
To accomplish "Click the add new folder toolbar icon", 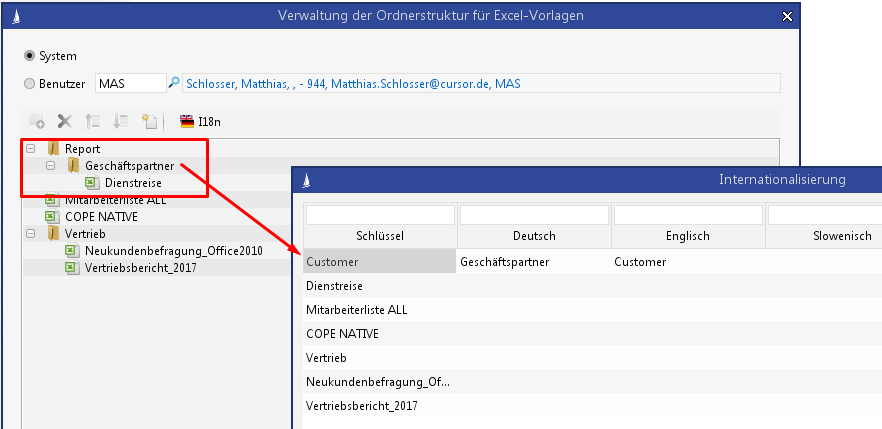I will (x=37, y=121).
